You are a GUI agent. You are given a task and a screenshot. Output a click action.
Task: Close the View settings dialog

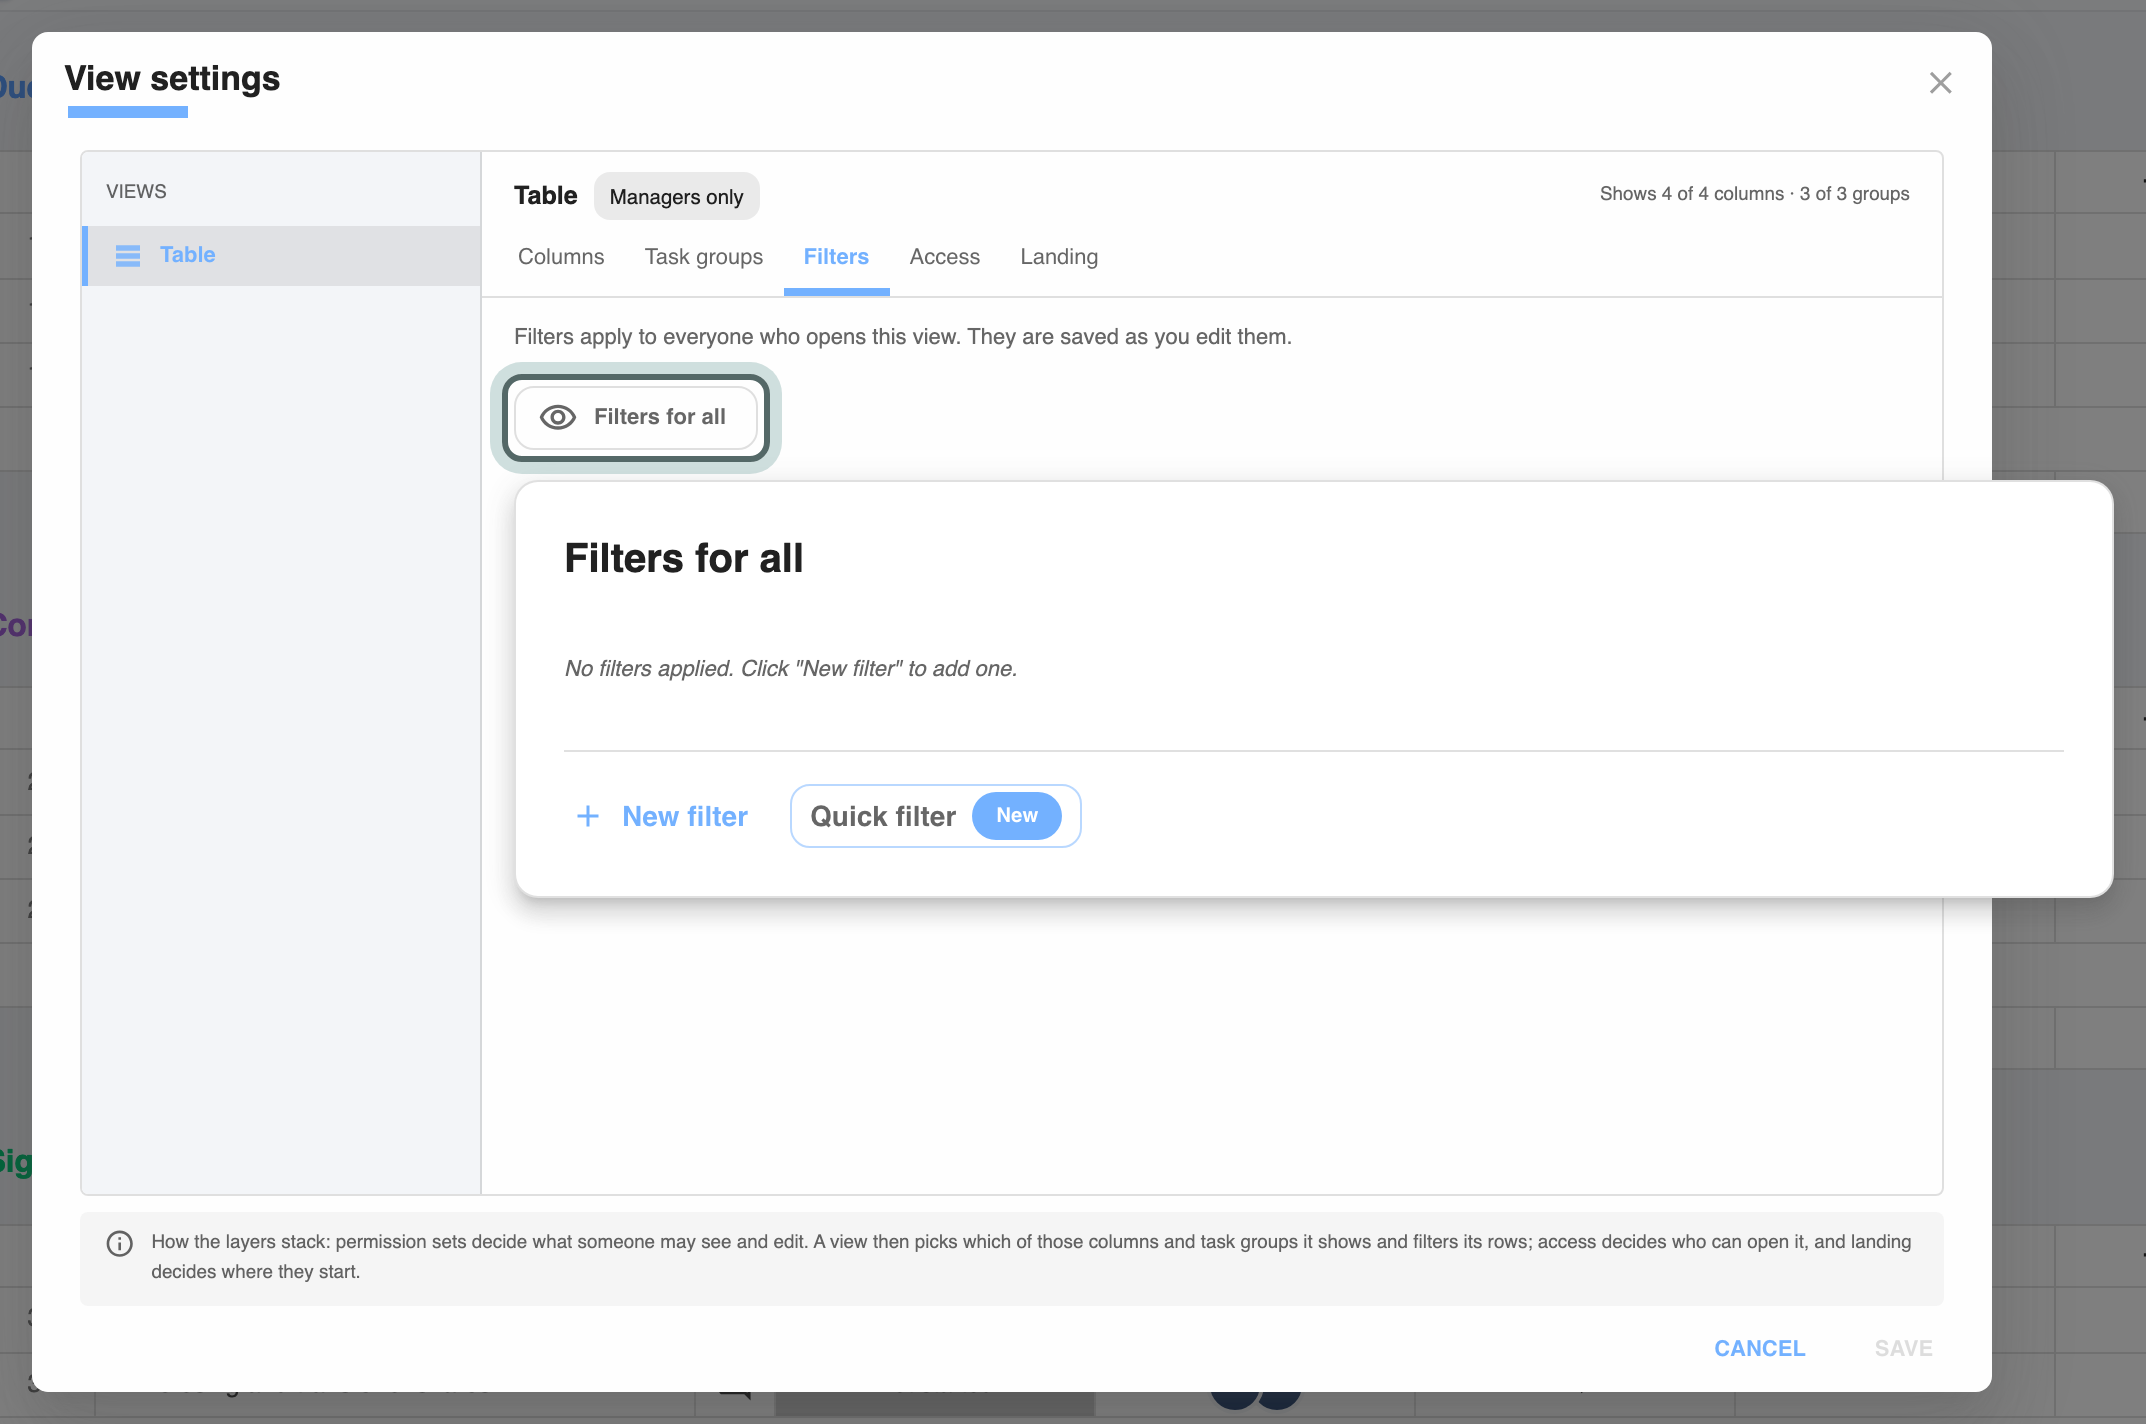(1940, 83)
